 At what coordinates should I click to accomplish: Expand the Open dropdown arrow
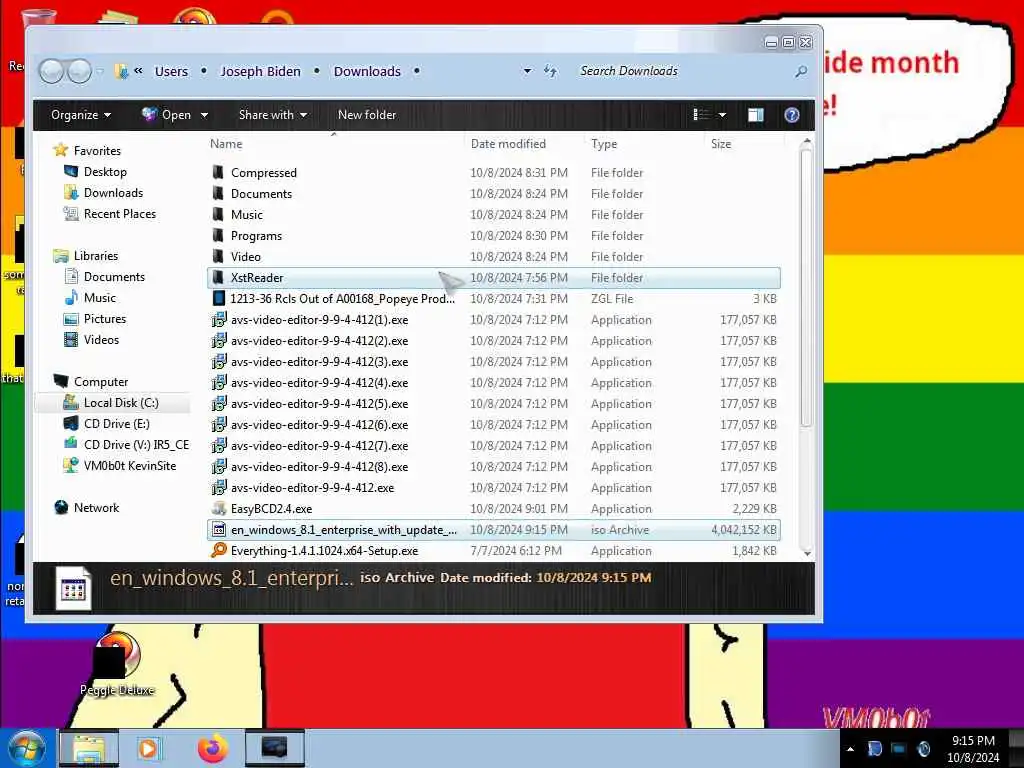tap(204, 115)
